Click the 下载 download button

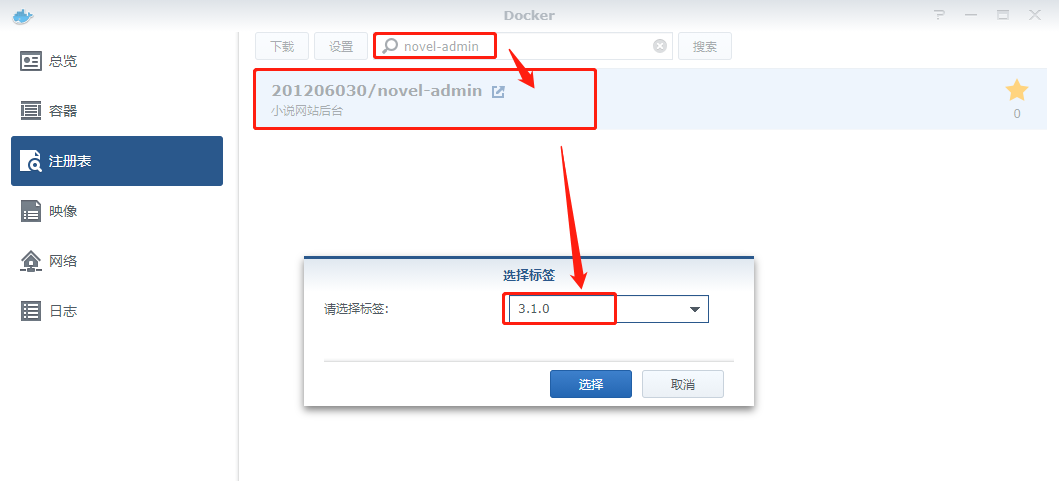click(x=282, y=46)
